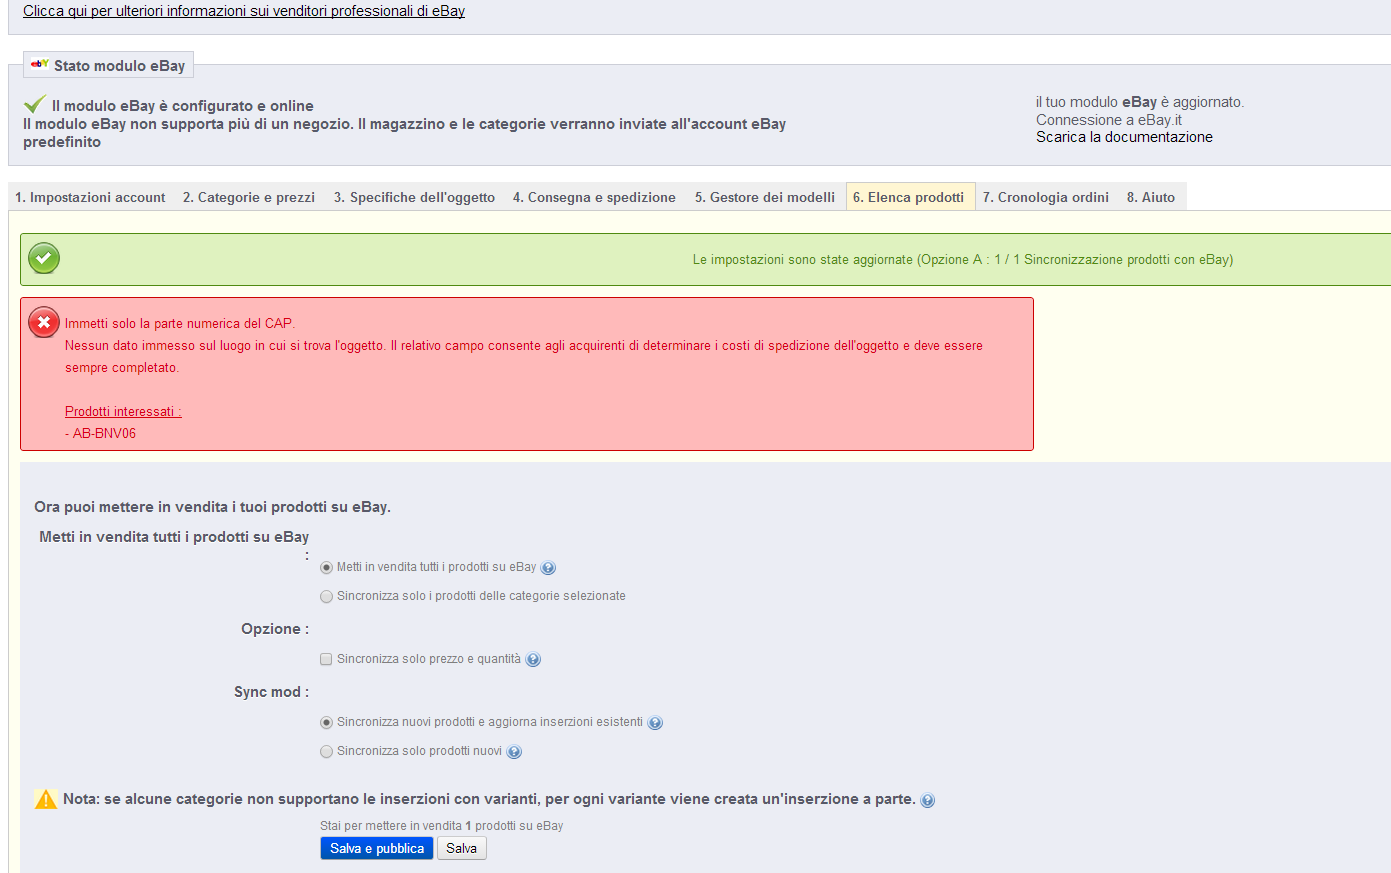Screen dimensions: 1391x873
Task: Click the 'Salva e pubblica' button
Action: click(x=377, y=848)
